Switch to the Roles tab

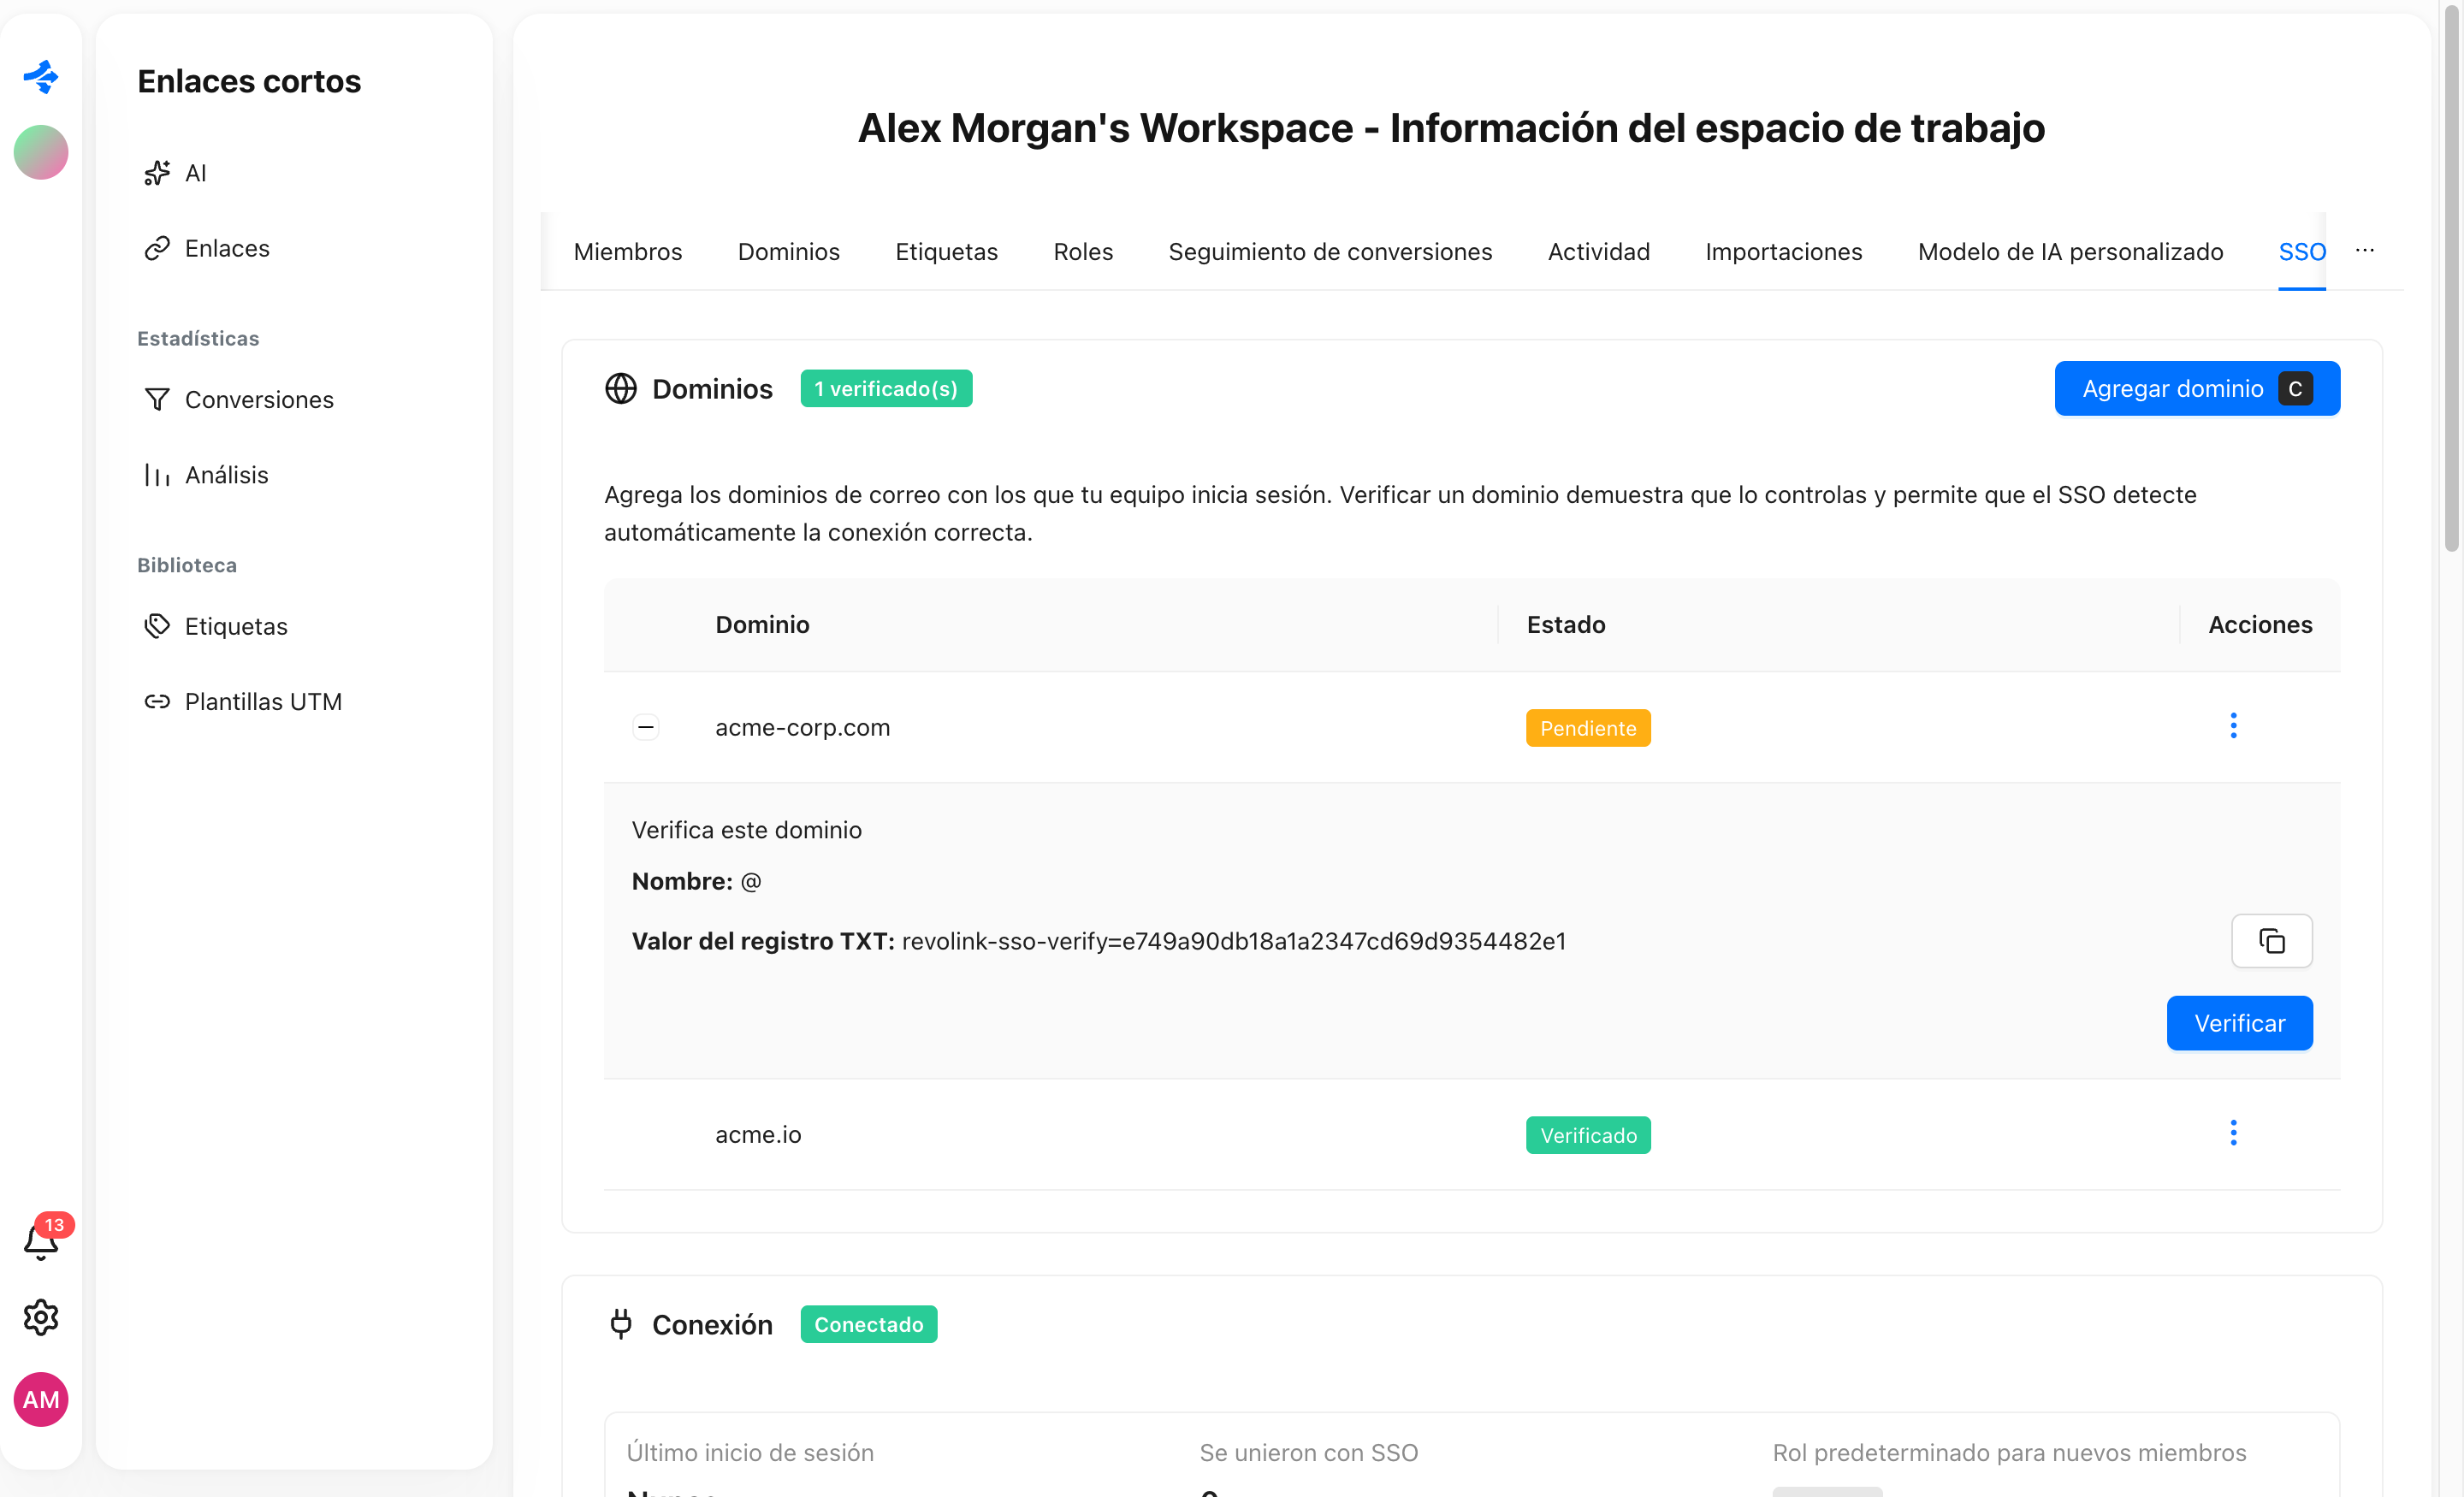pos(1083,251)
